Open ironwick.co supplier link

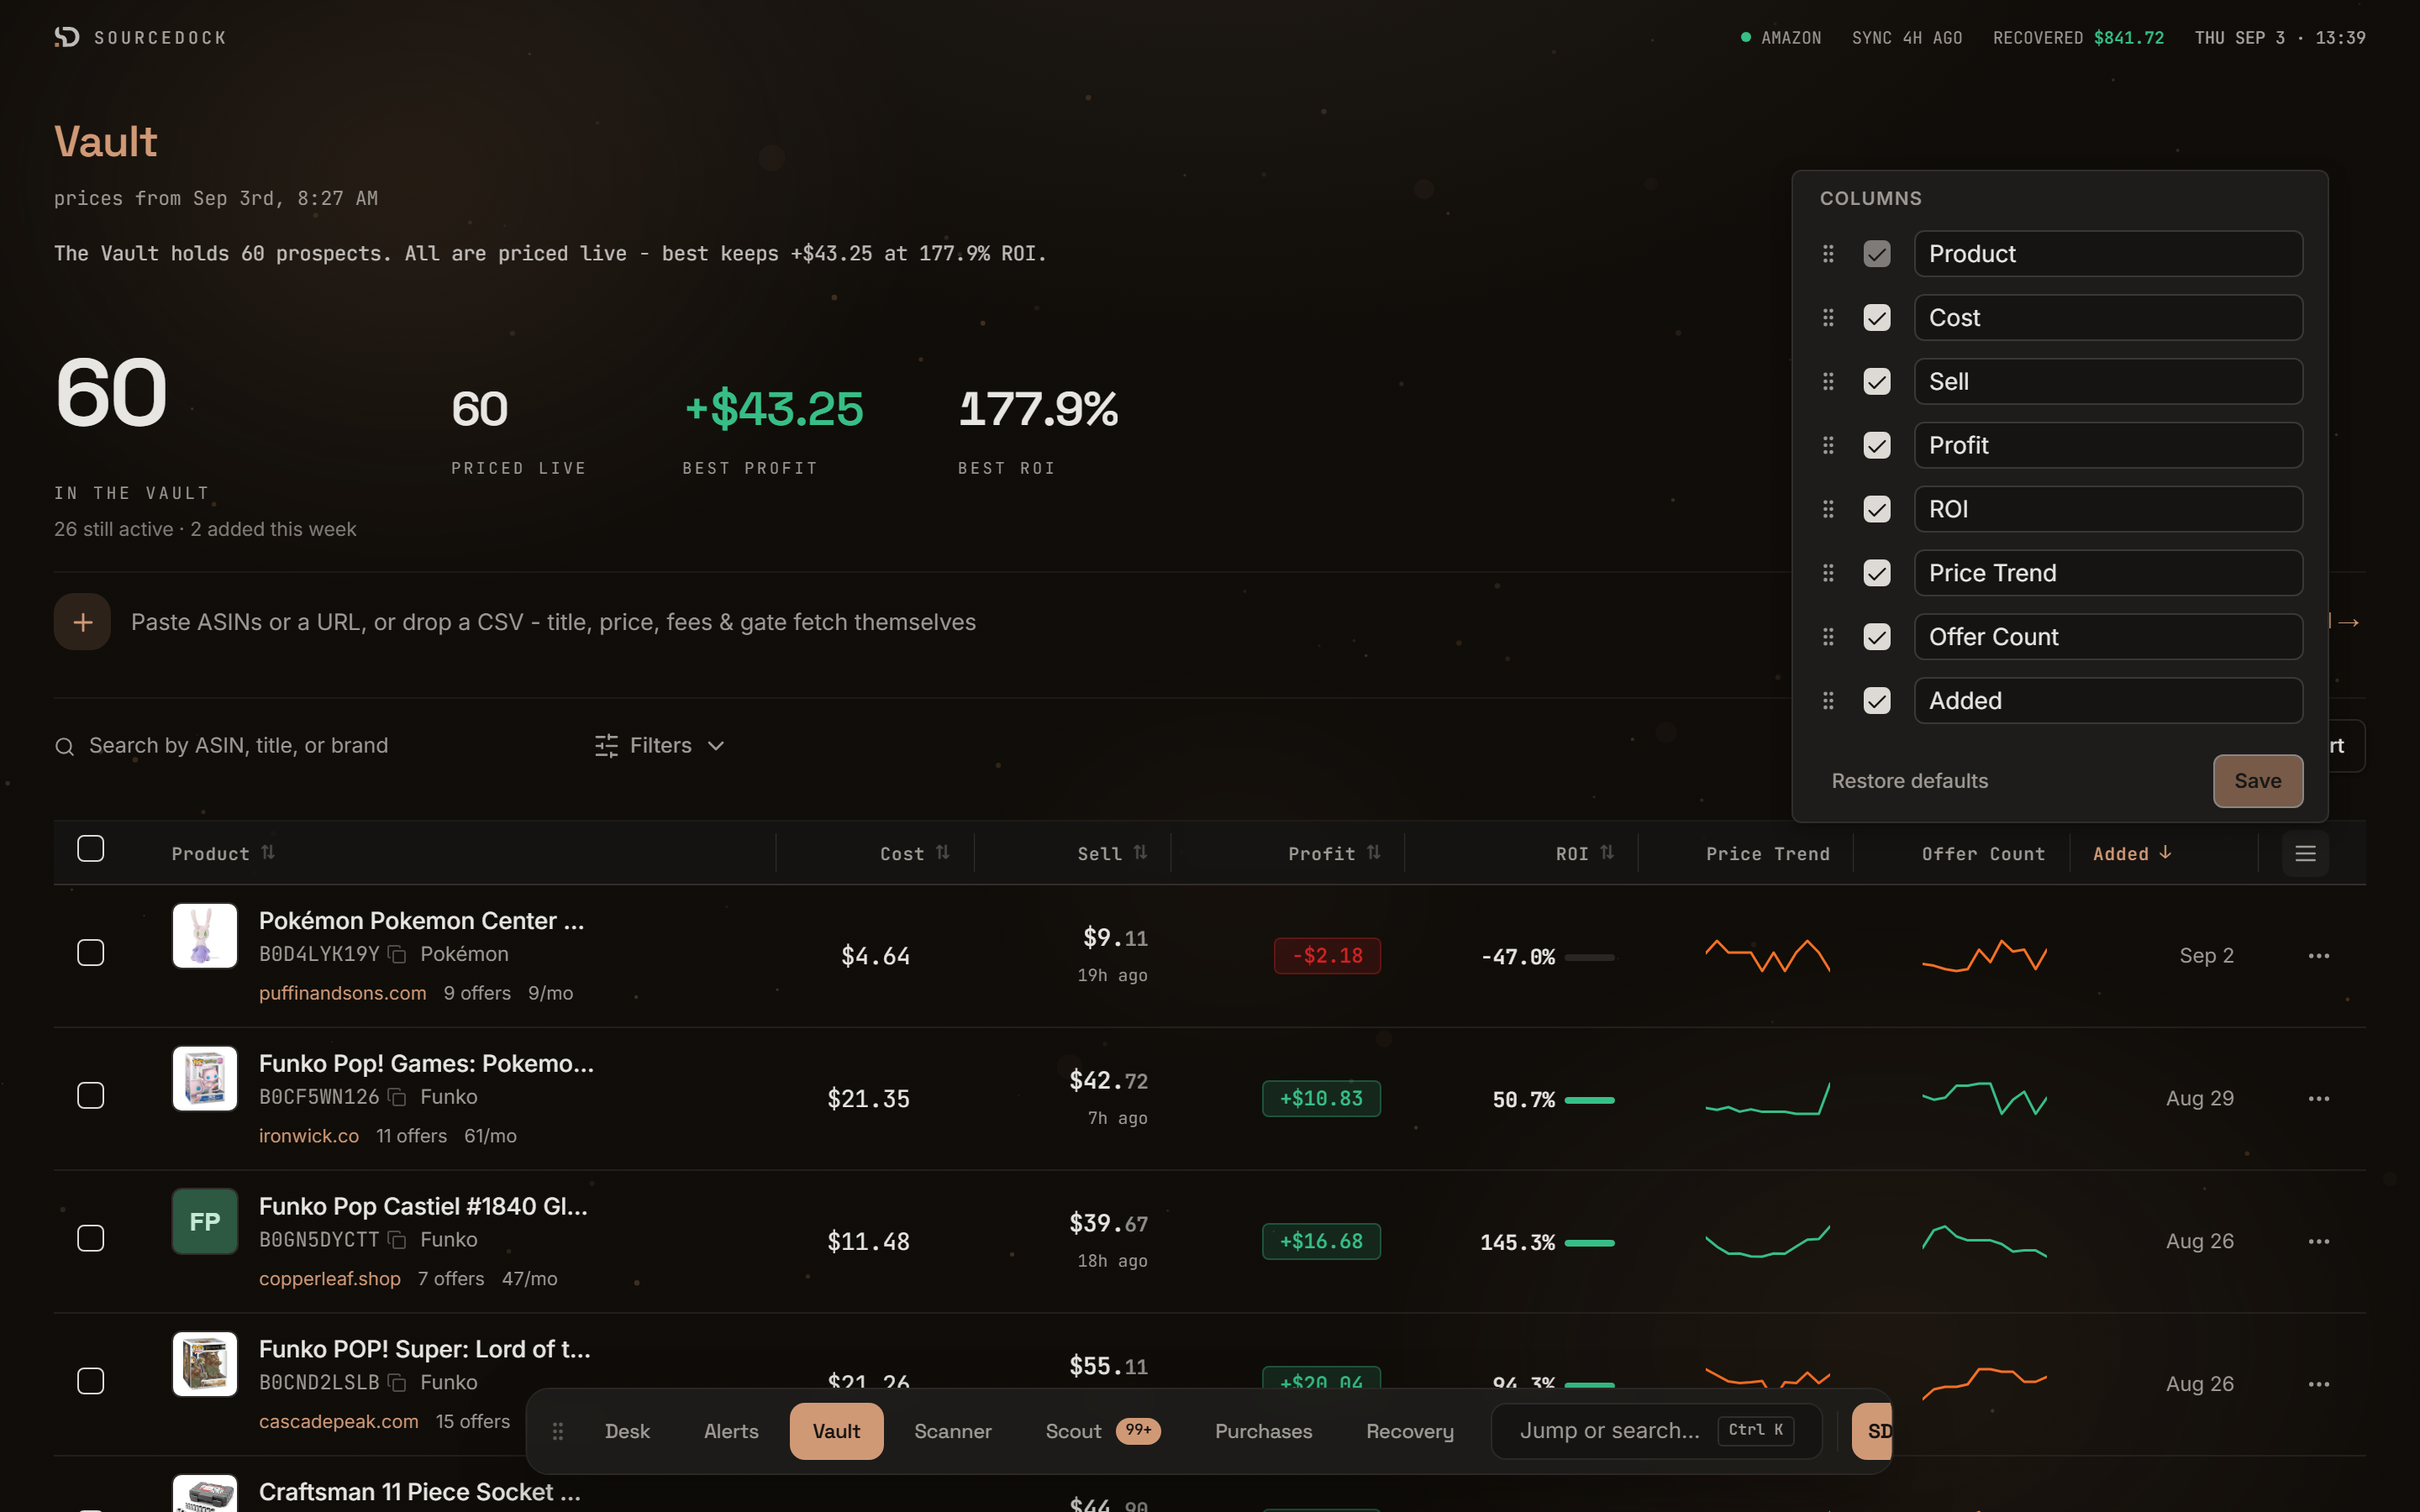click(x=308, y=1136)
